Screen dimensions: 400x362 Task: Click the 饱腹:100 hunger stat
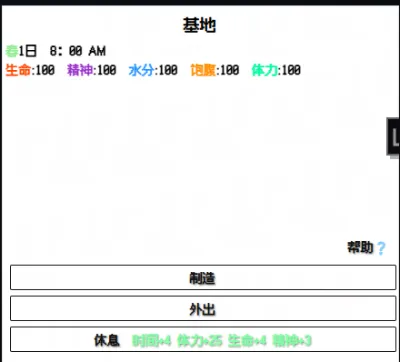215,70
